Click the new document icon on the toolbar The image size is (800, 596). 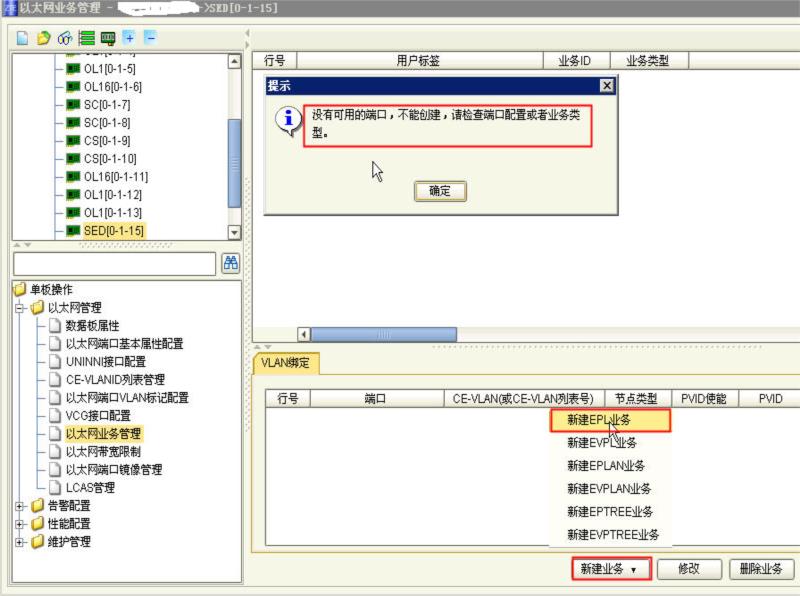coord(23,37)
